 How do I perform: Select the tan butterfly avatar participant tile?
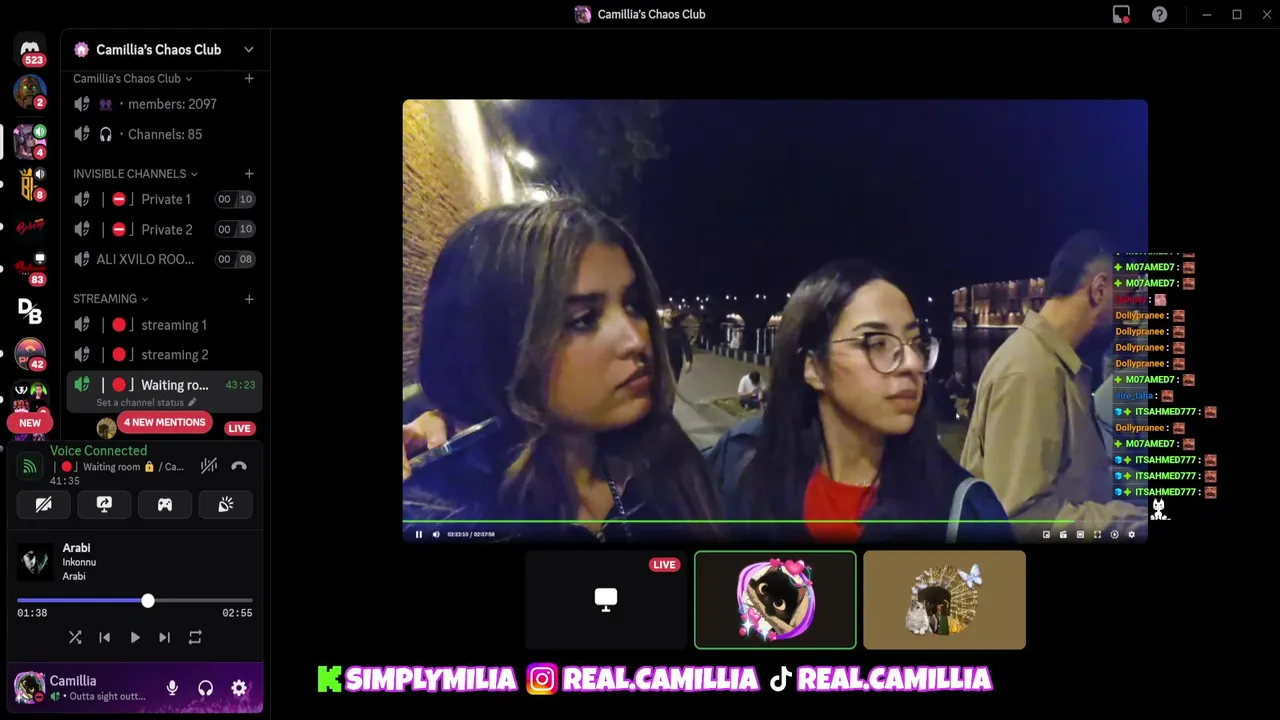coord(944,600)
